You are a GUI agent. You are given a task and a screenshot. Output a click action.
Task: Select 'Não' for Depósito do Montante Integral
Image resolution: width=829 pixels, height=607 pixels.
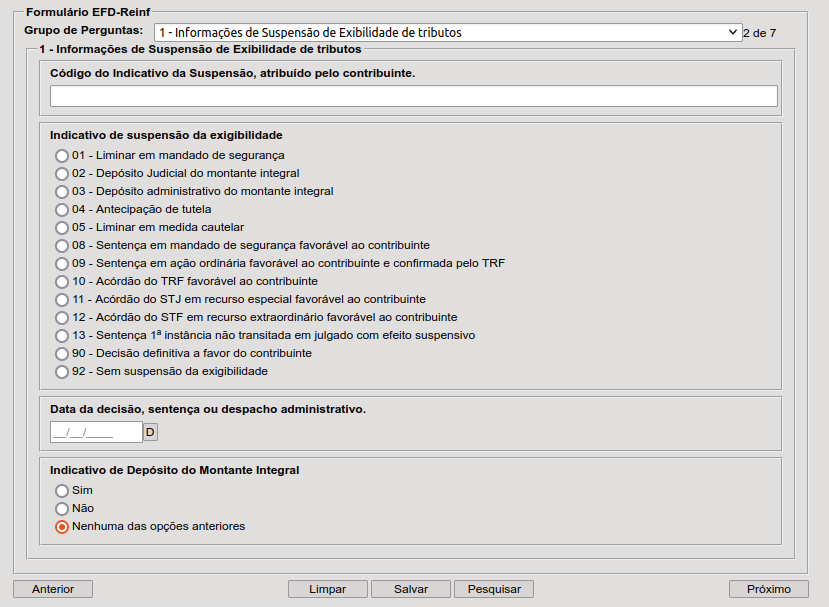coord(62,509)
